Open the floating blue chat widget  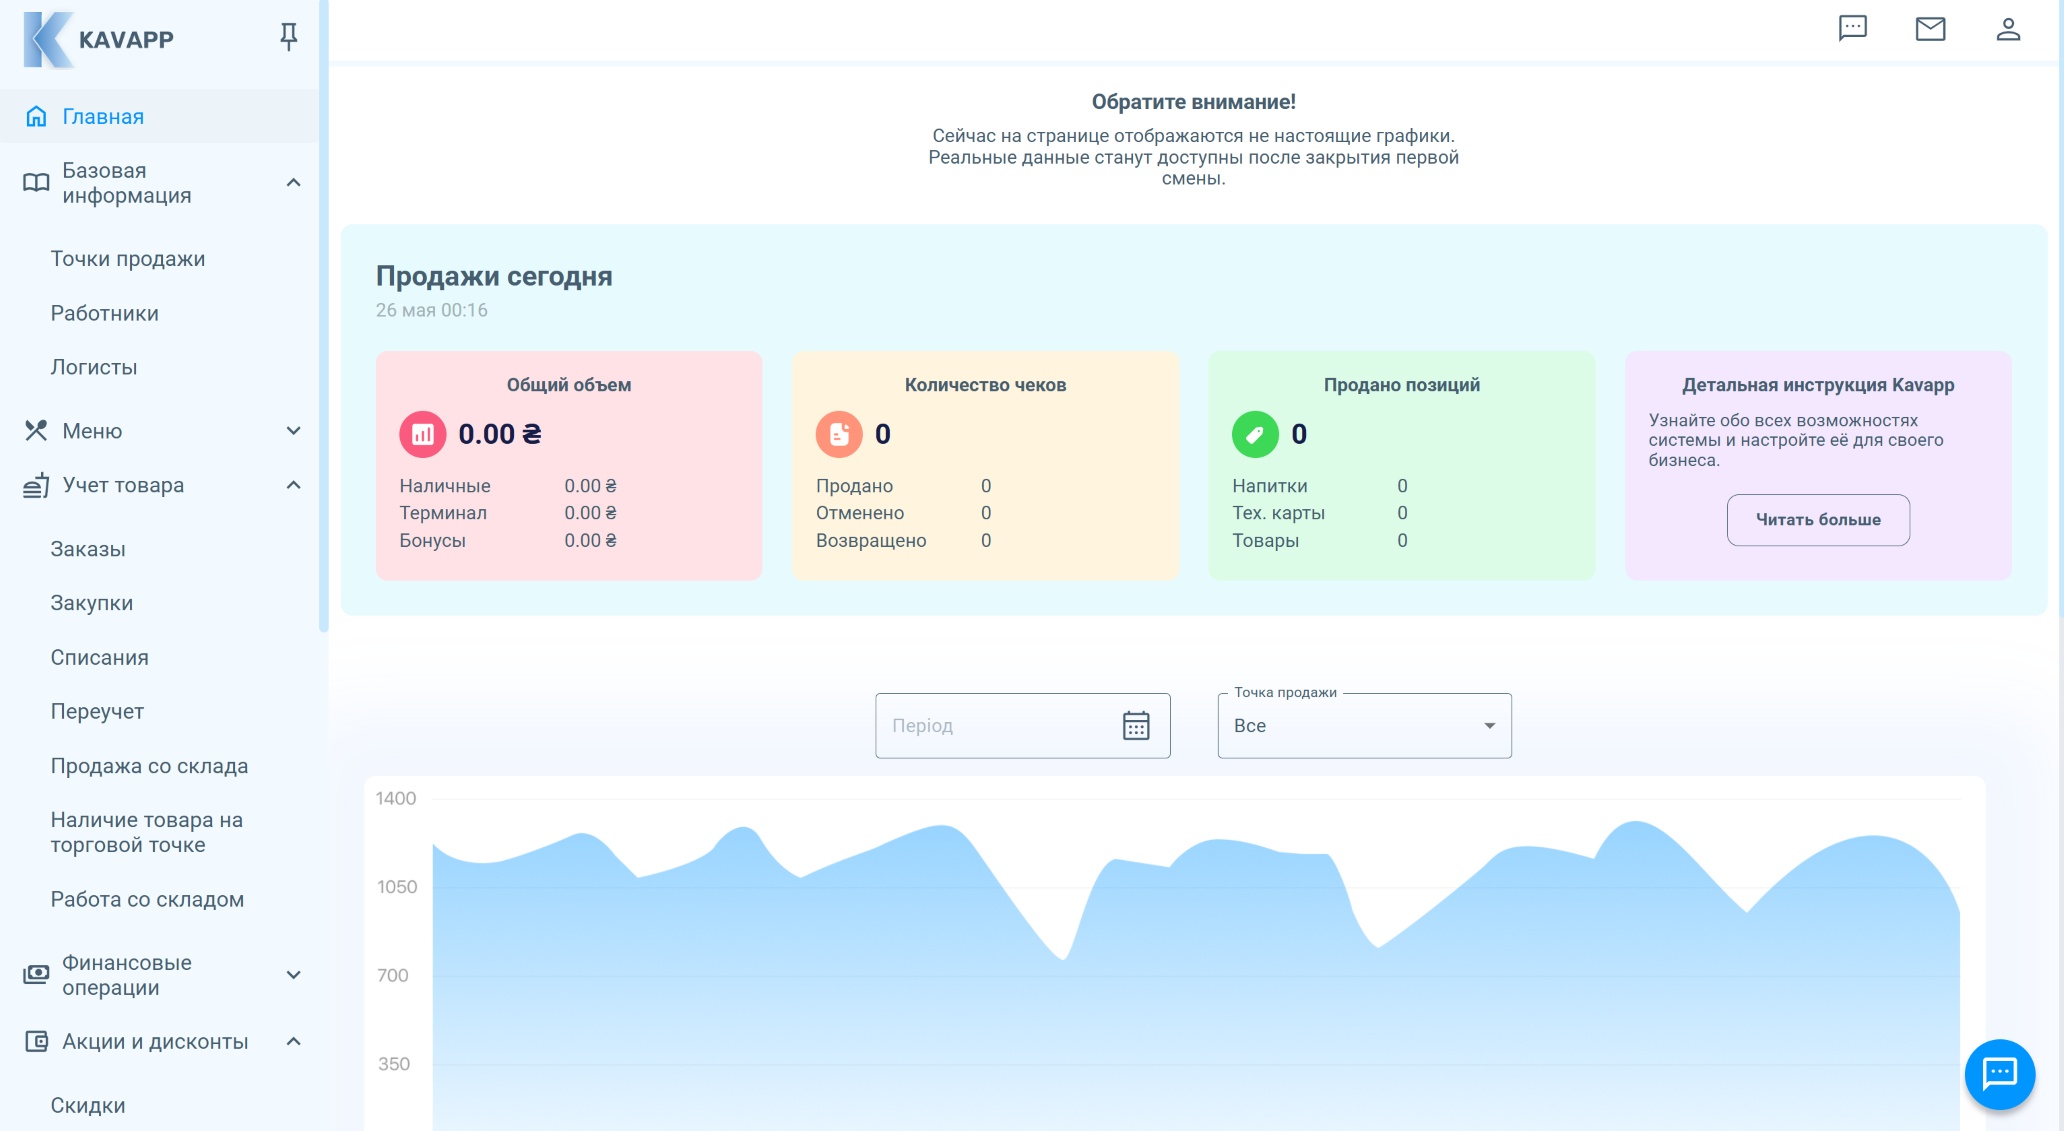point(2000,1074)
